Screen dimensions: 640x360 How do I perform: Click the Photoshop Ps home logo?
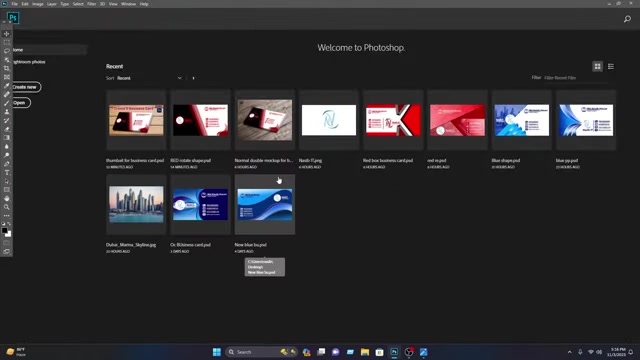tap(13, 18)
